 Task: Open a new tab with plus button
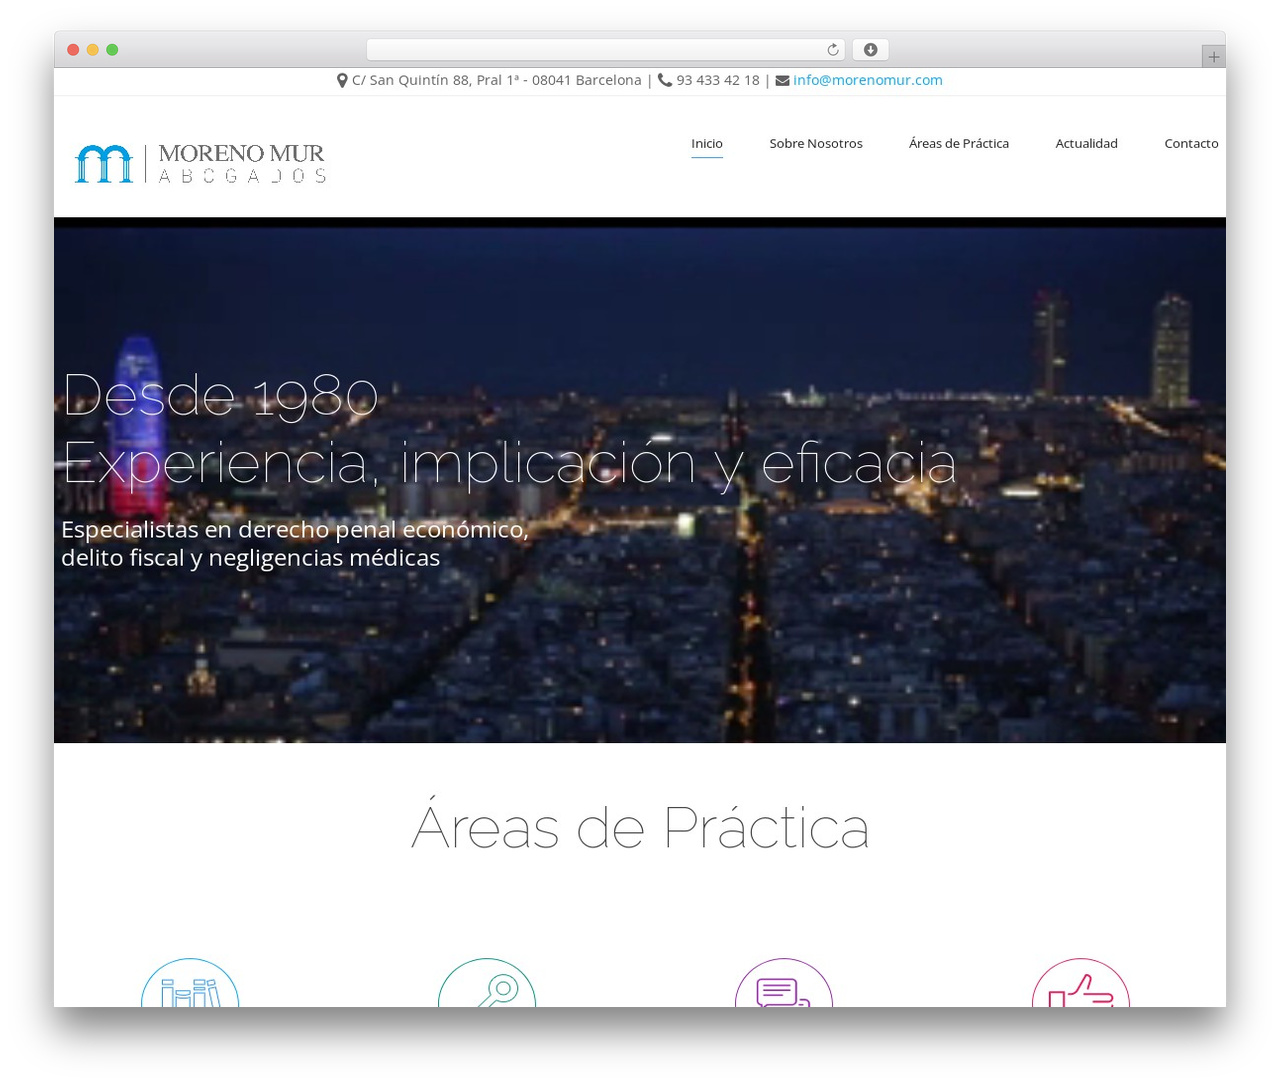(1213, 57)
